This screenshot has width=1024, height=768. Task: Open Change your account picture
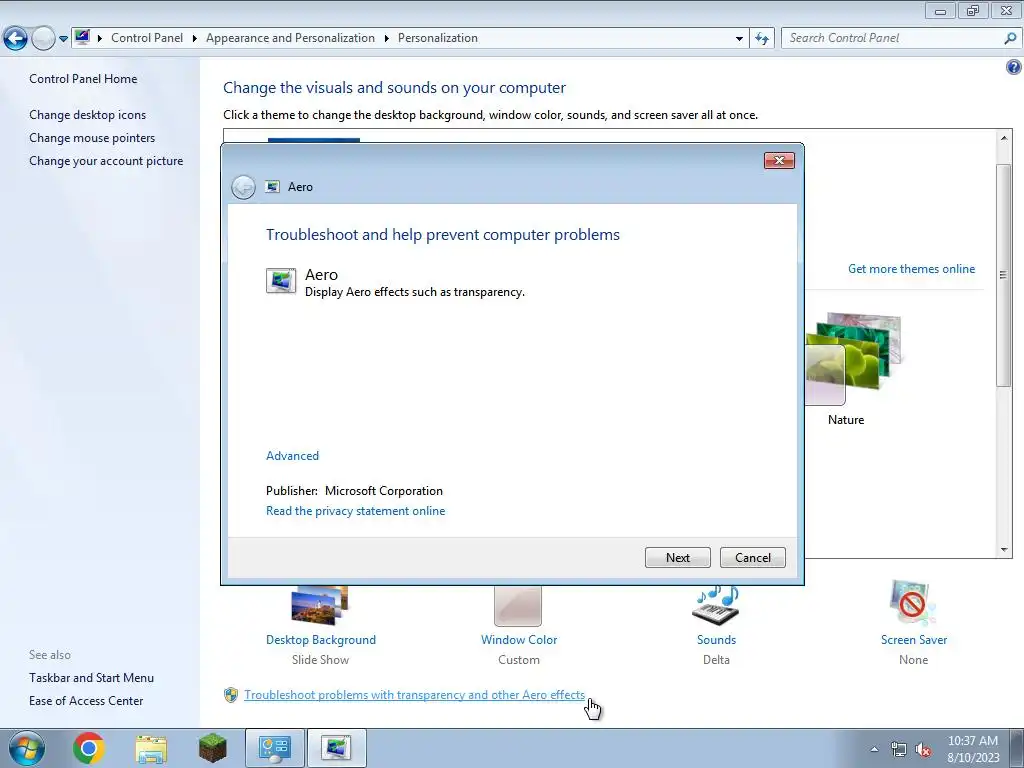click(x=106, y=161)
